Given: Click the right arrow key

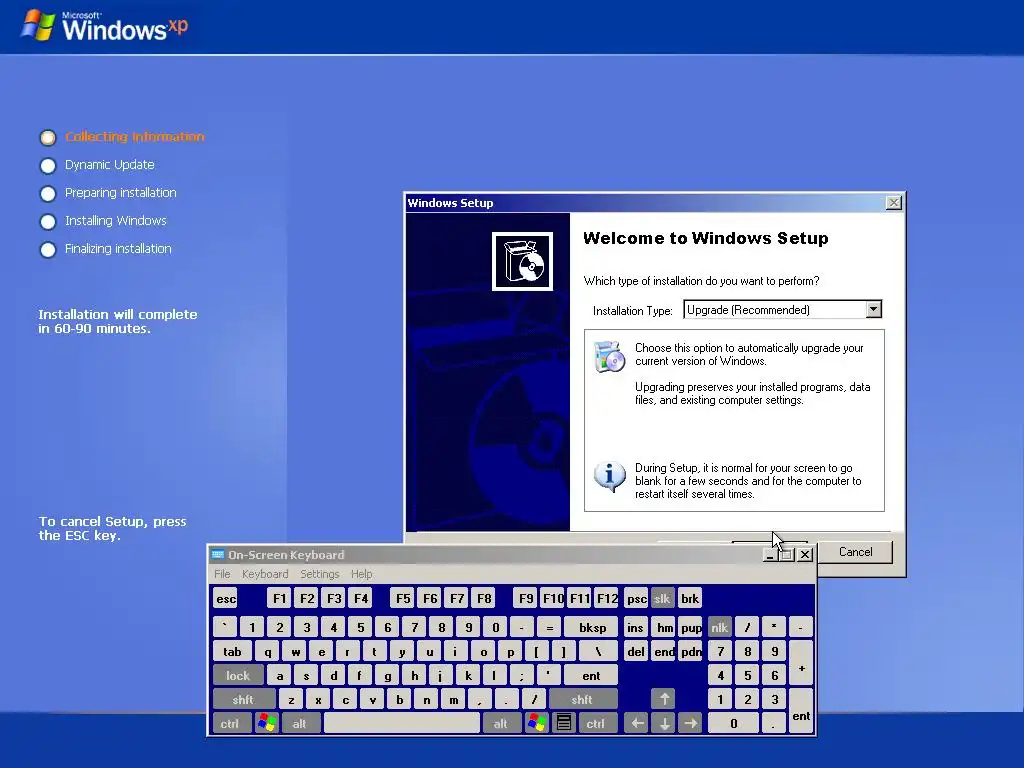Looking at the screenshot, I should [690, 724].
